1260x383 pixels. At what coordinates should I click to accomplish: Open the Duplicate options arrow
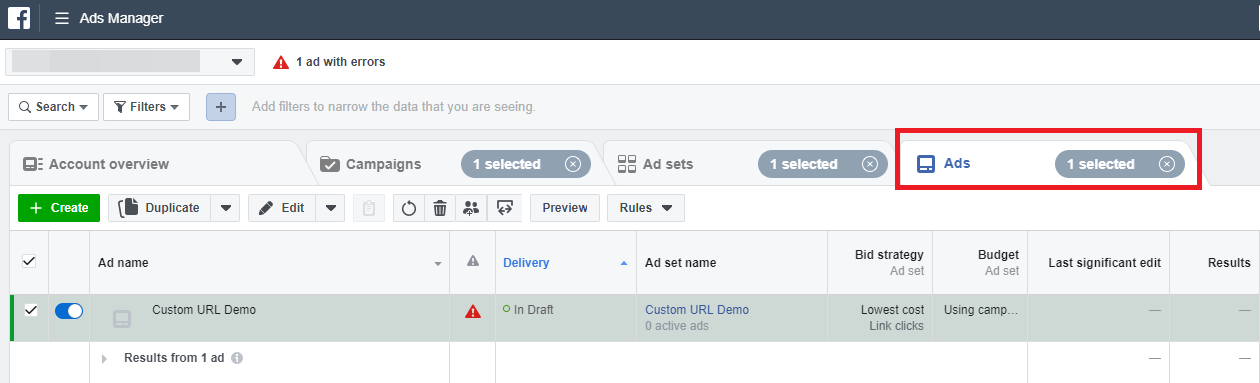coord(225,208)
